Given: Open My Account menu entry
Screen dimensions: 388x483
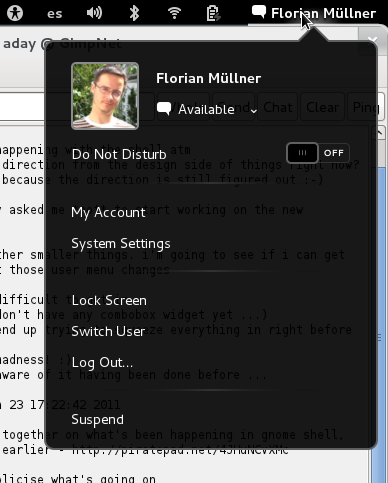Looking at the screenshot, I should coord(109,213).
